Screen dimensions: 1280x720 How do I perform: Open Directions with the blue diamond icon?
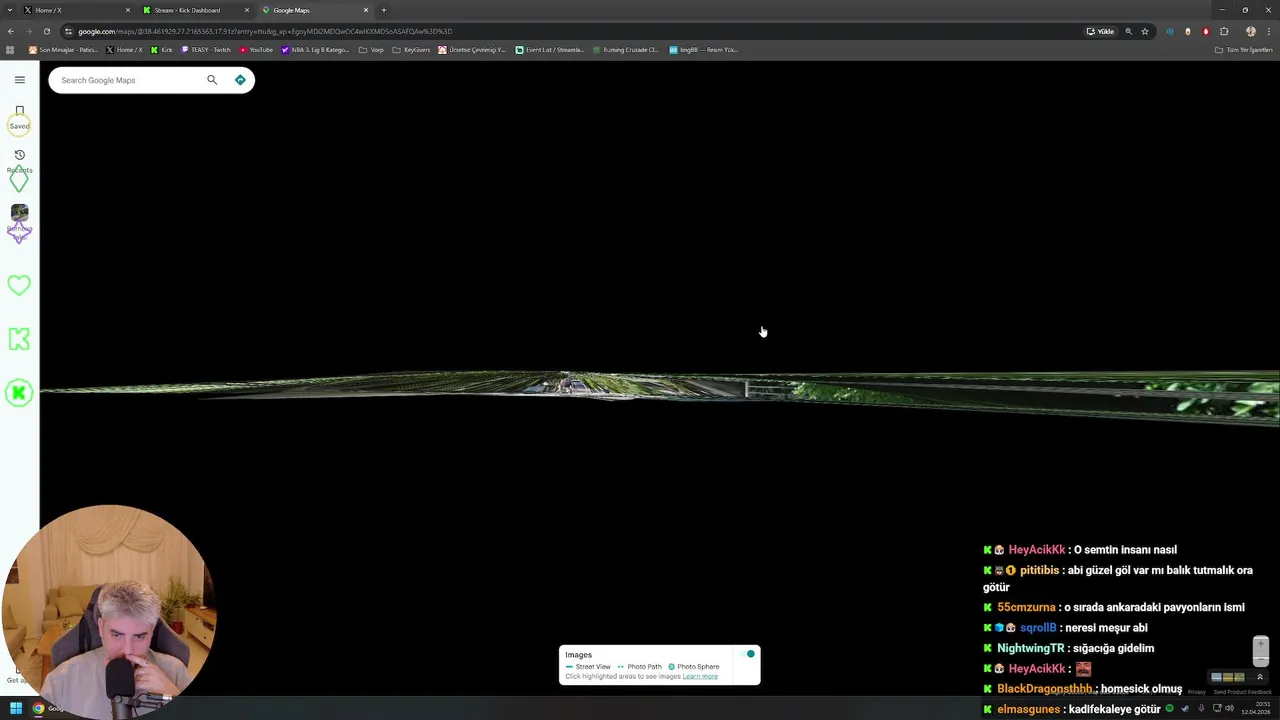point(240,80)
